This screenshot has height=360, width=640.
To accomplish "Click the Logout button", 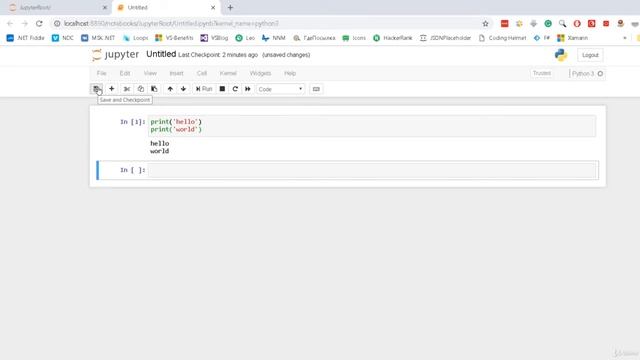I will coord(590,55).
